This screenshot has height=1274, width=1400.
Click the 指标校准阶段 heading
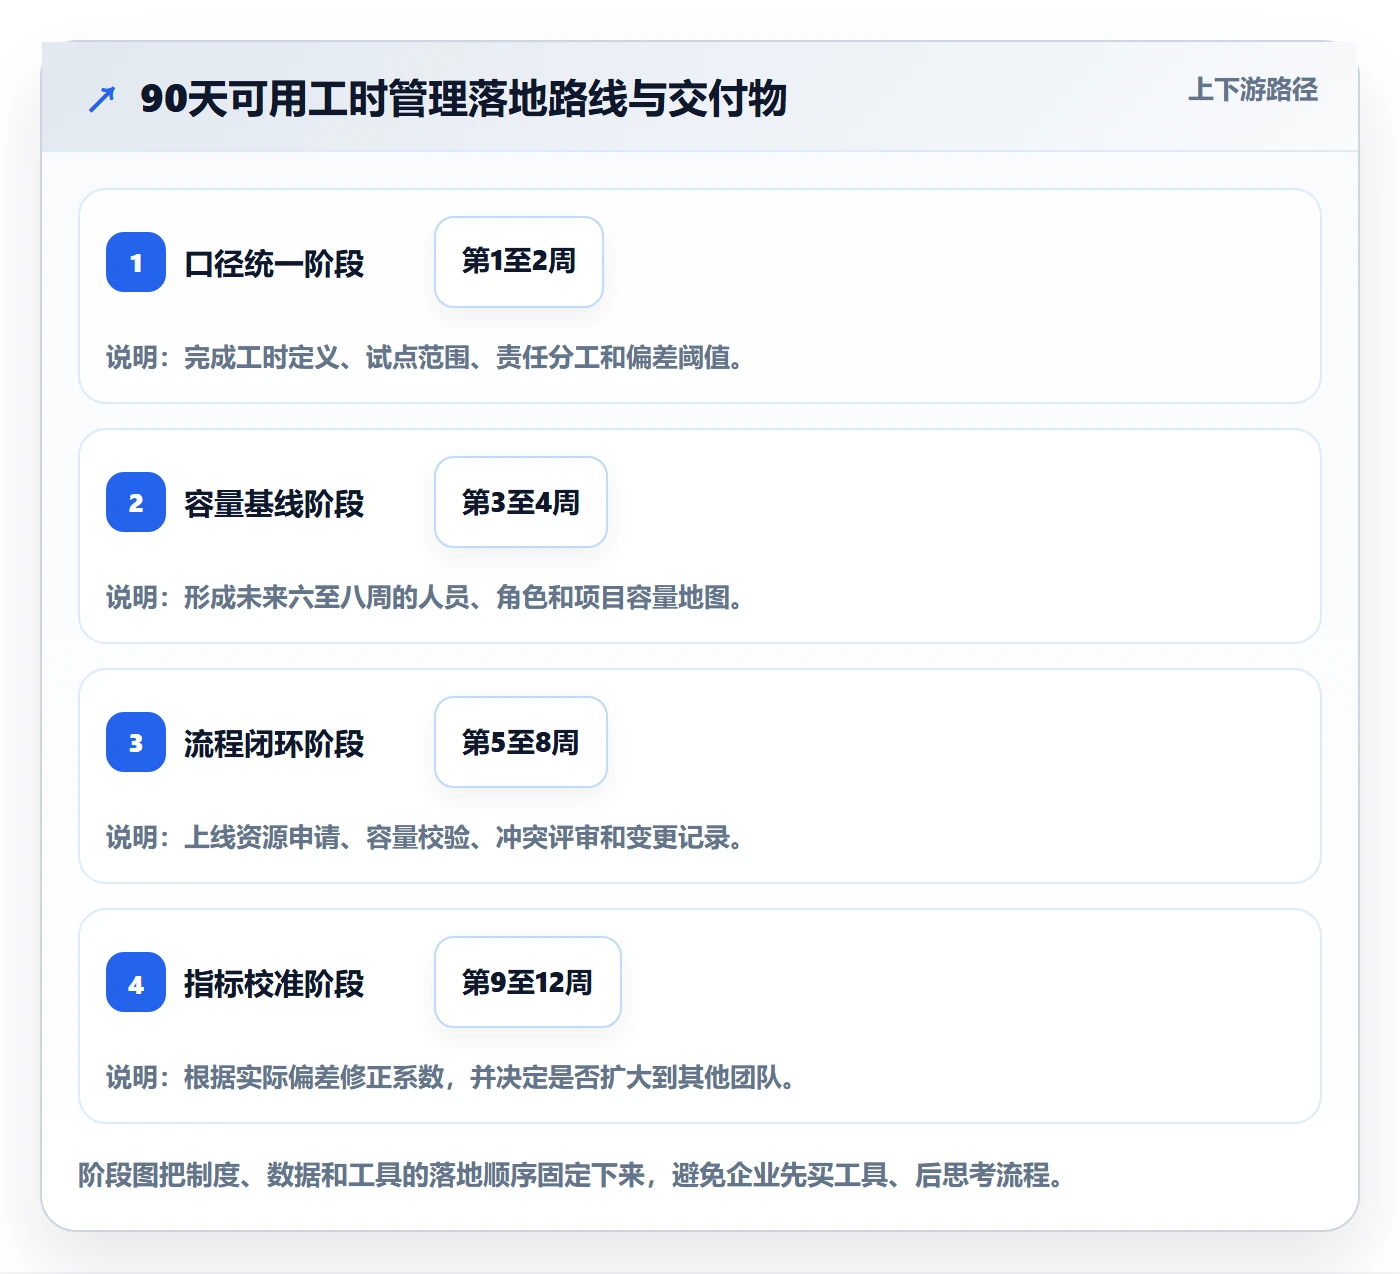pos(274,984)
